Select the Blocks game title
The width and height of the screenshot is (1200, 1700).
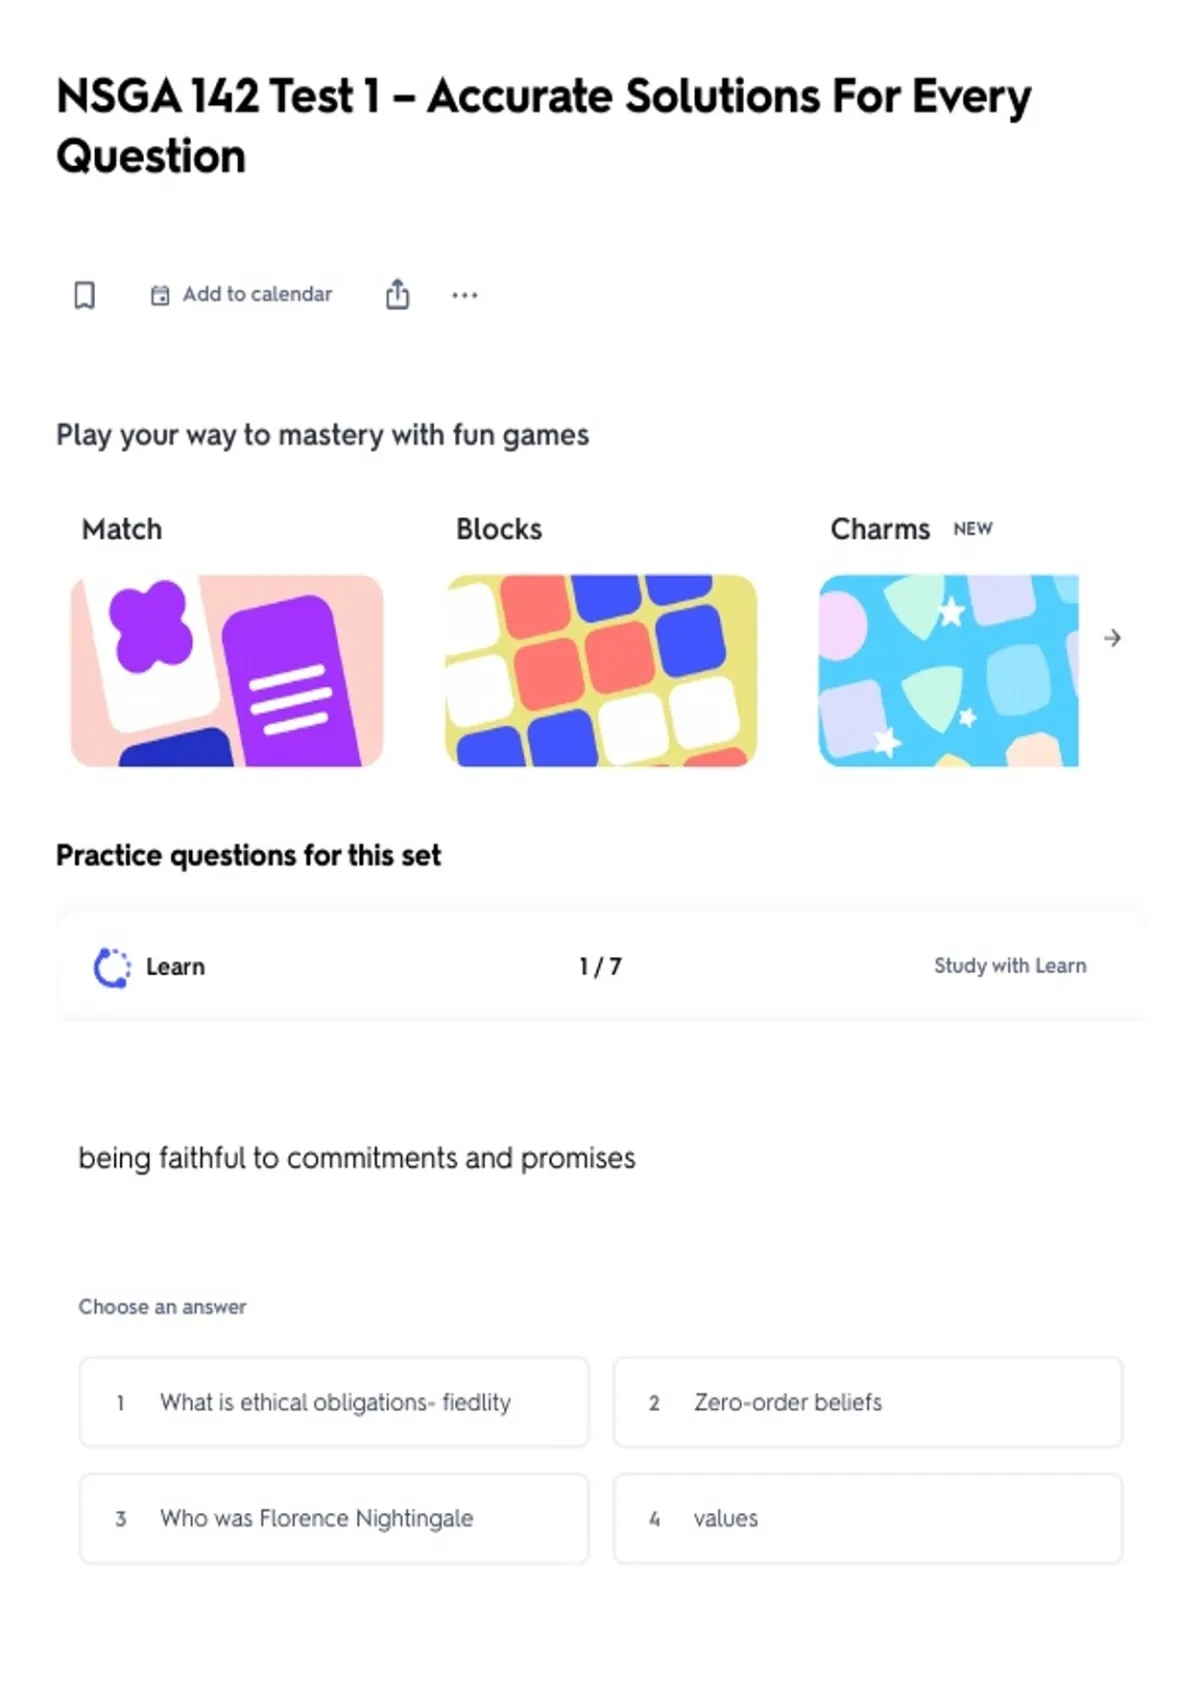click(x=499, y=529)
